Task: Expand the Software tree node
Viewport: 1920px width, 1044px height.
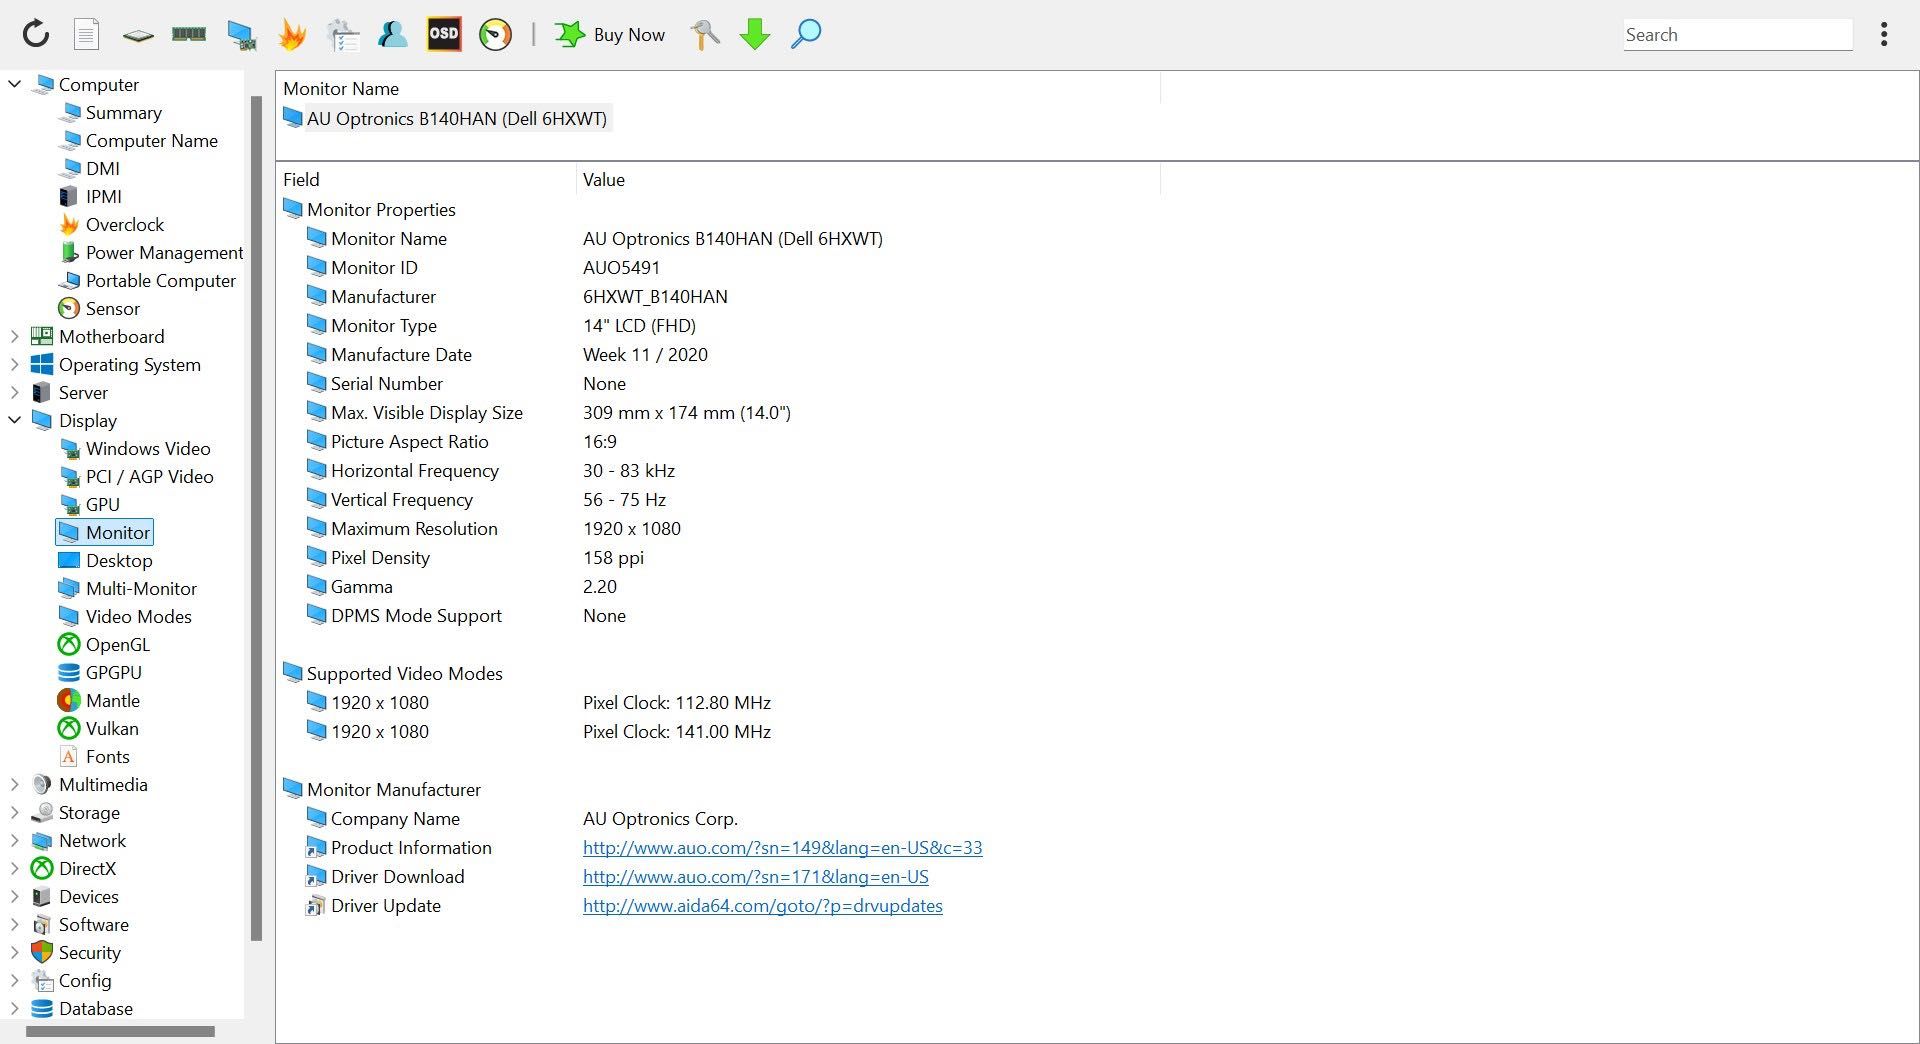Action: pyautogui.click(x=15, y=924)
